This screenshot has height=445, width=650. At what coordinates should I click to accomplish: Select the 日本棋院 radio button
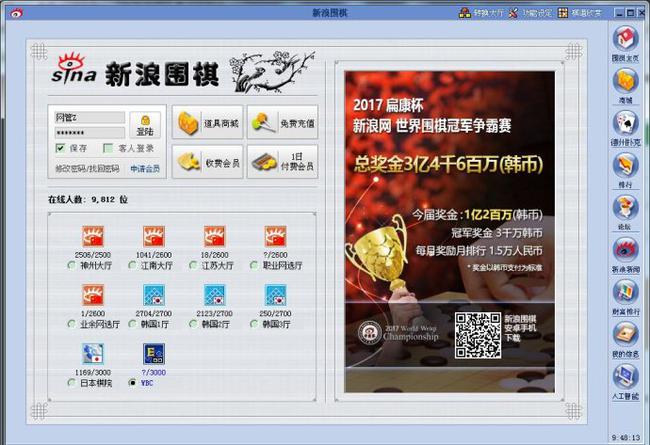click(71, 383)
